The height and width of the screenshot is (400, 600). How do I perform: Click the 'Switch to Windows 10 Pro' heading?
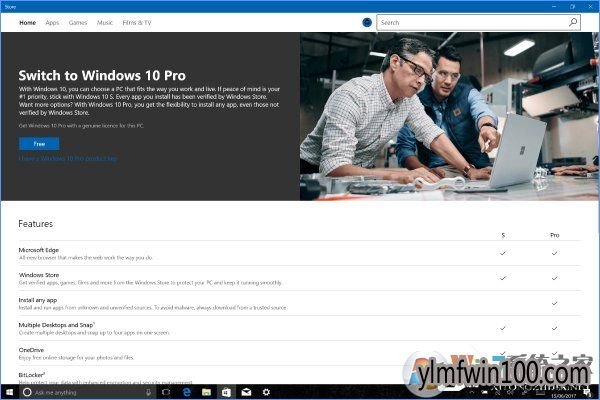coord(102,75)
